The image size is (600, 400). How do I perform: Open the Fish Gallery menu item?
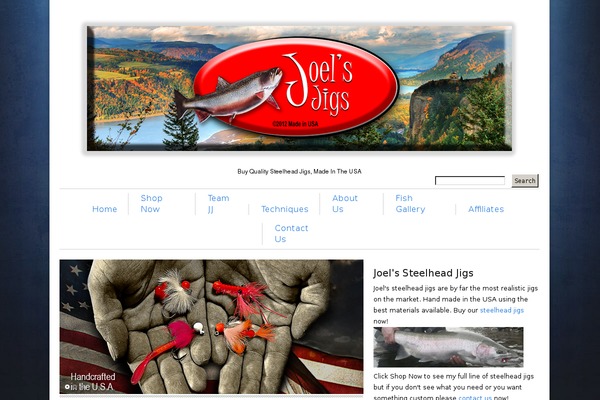[x=410, y=204]
